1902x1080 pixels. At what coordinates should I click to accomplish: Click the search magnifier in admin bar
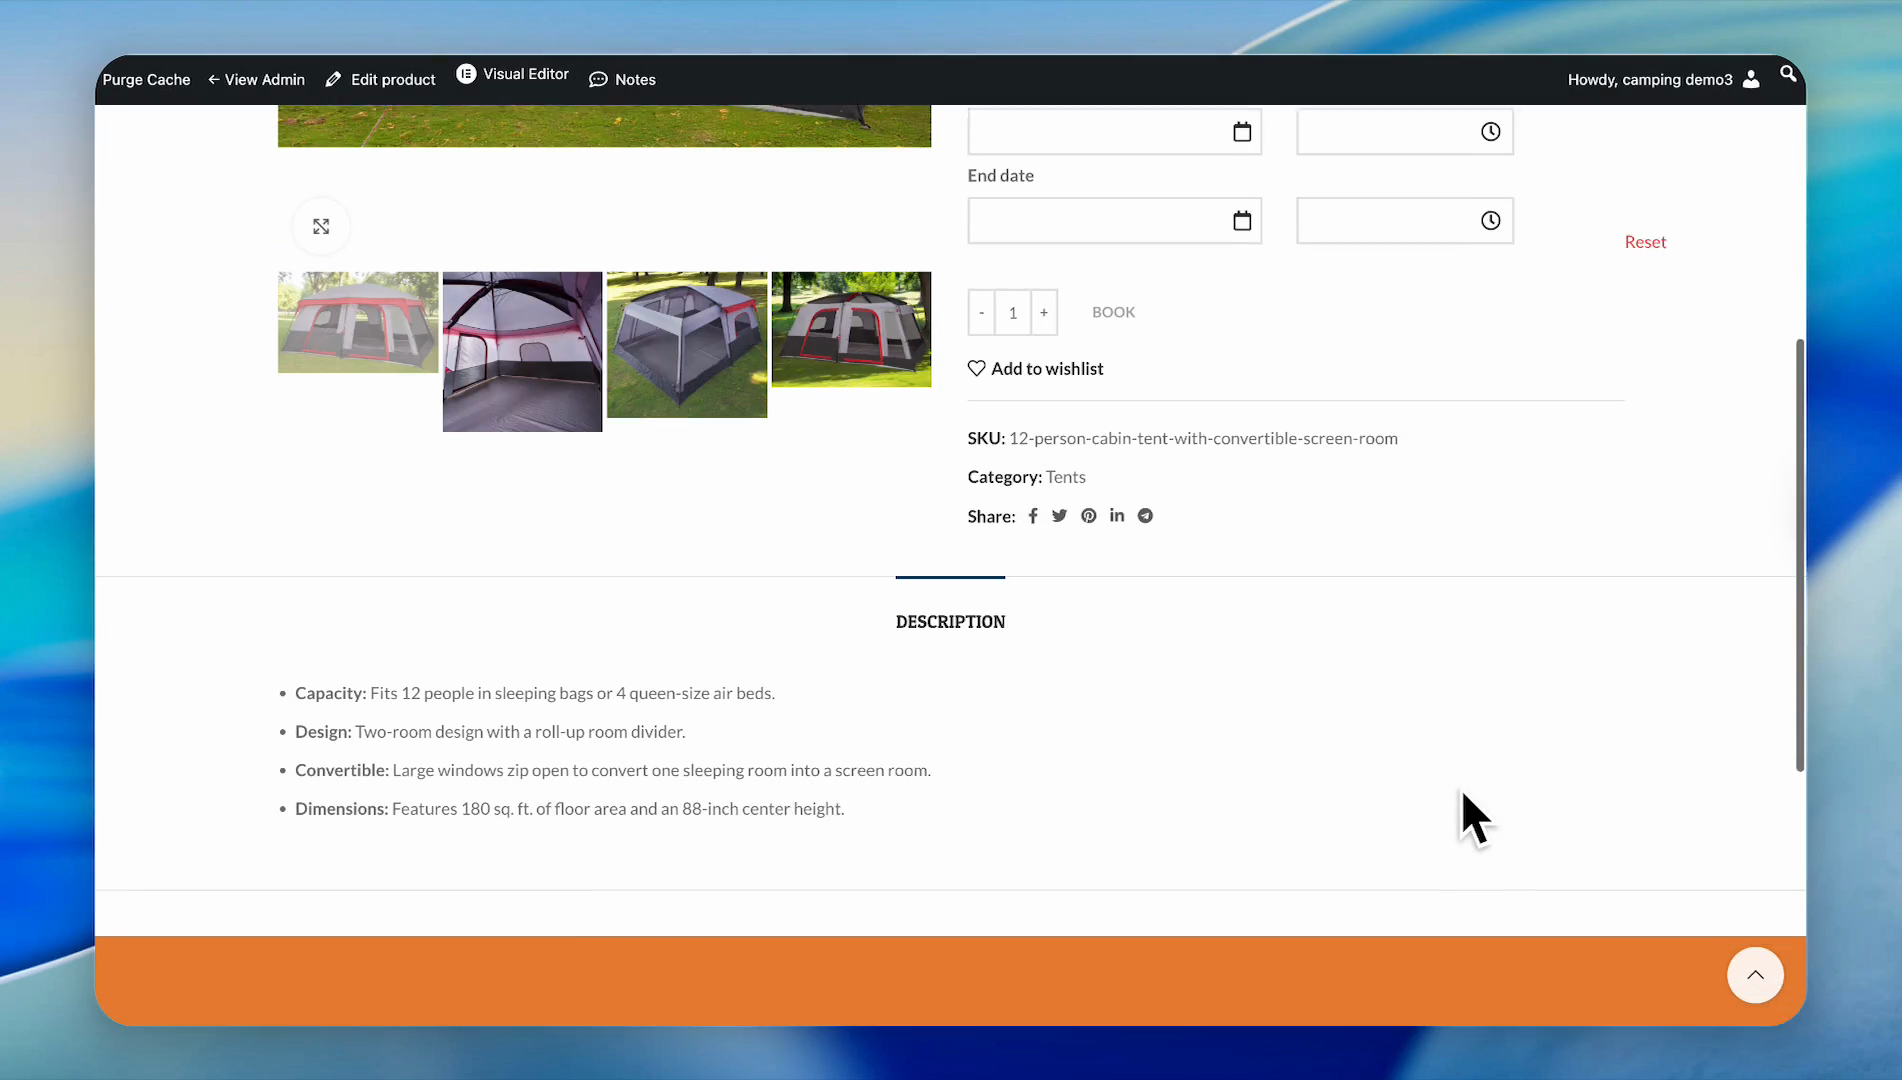coord(1787,74)
